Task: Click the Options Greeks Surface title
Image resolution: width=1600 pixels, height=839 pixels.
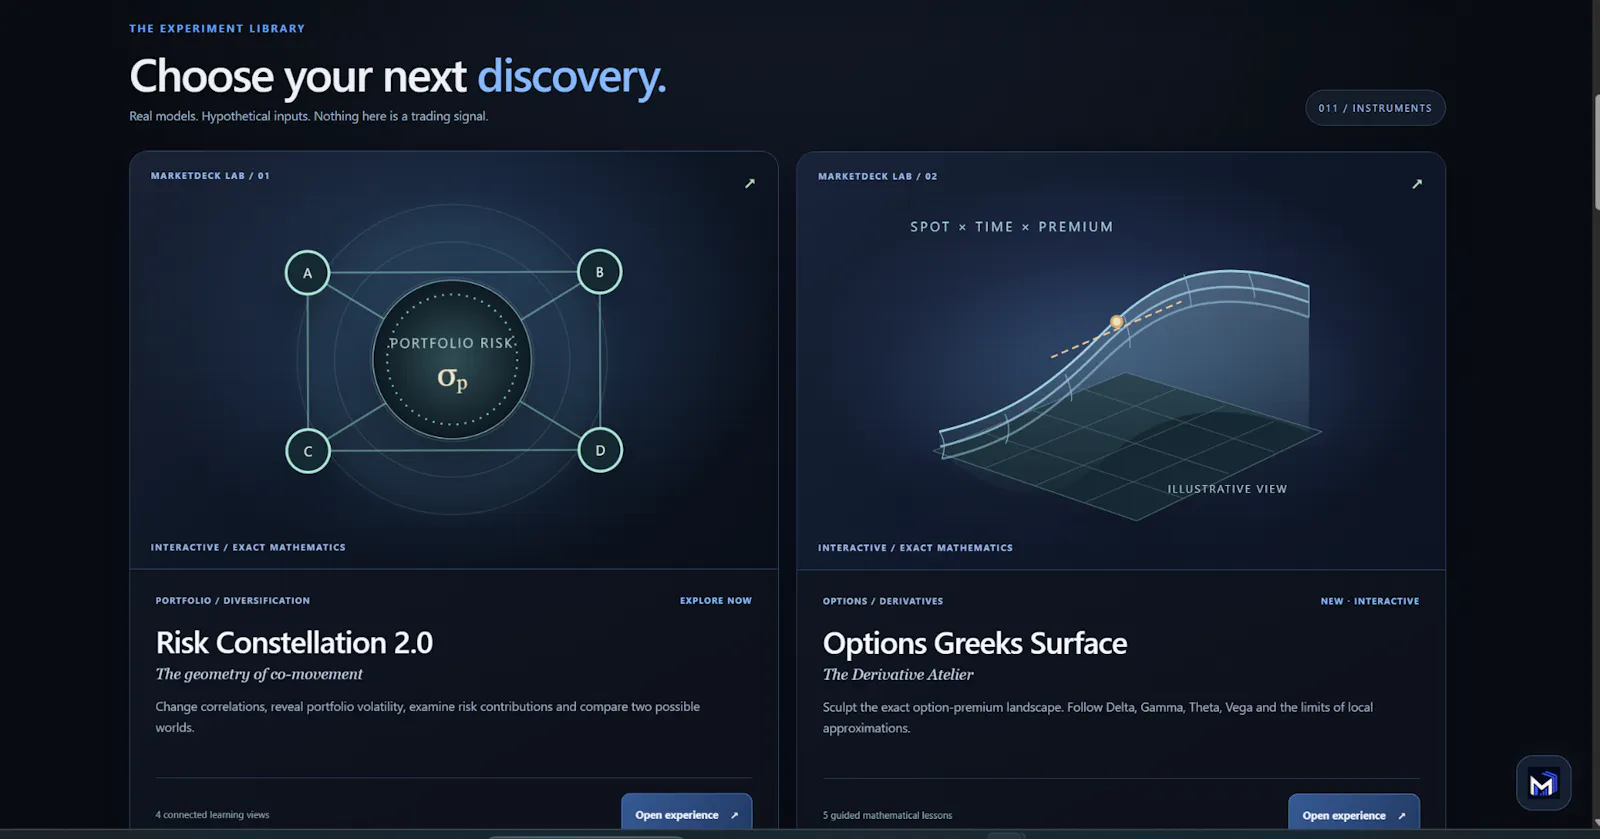Action: [x=975, y=643]
